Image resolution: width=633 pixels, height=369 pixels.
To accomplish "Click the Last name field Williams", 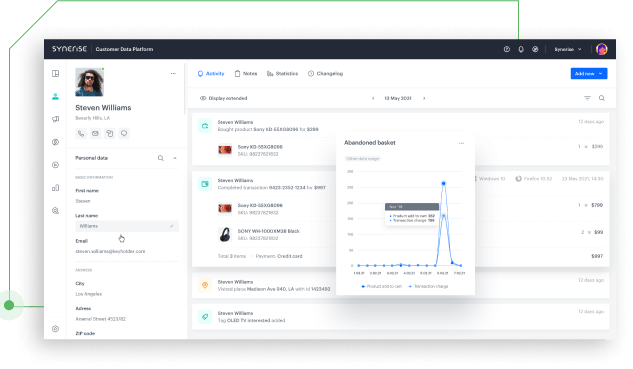I will point(127,226).
